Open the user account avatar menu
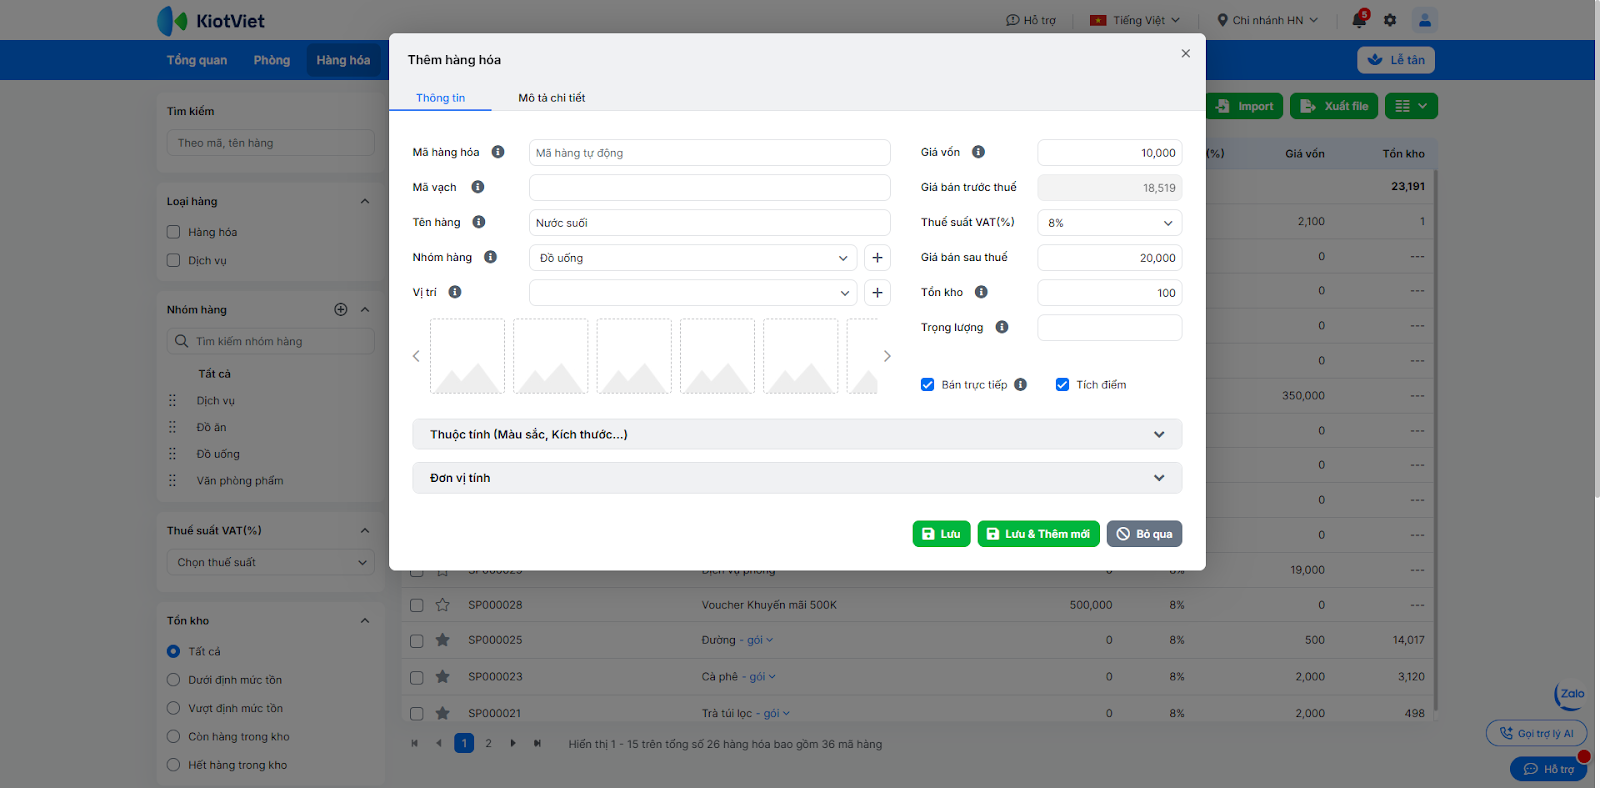Image resolution: width=1600 pixels, height=788 pixels. [x=1425, y=20]
